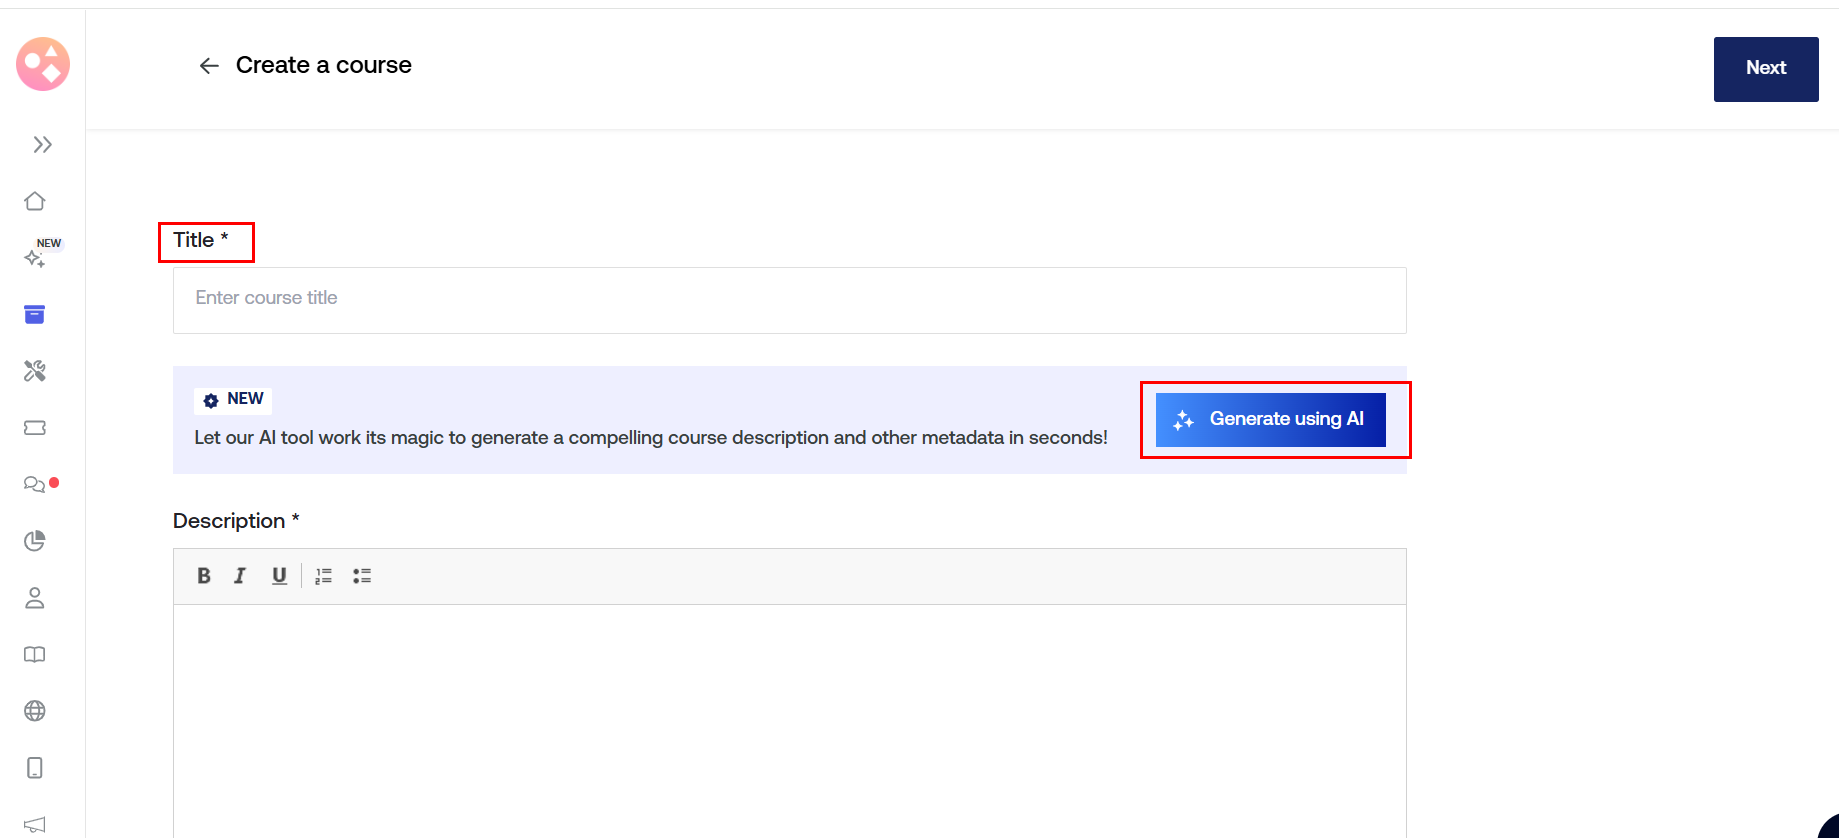Focus the course title input field
Screen dimensions: 1839x838
[x=789, y=300]
